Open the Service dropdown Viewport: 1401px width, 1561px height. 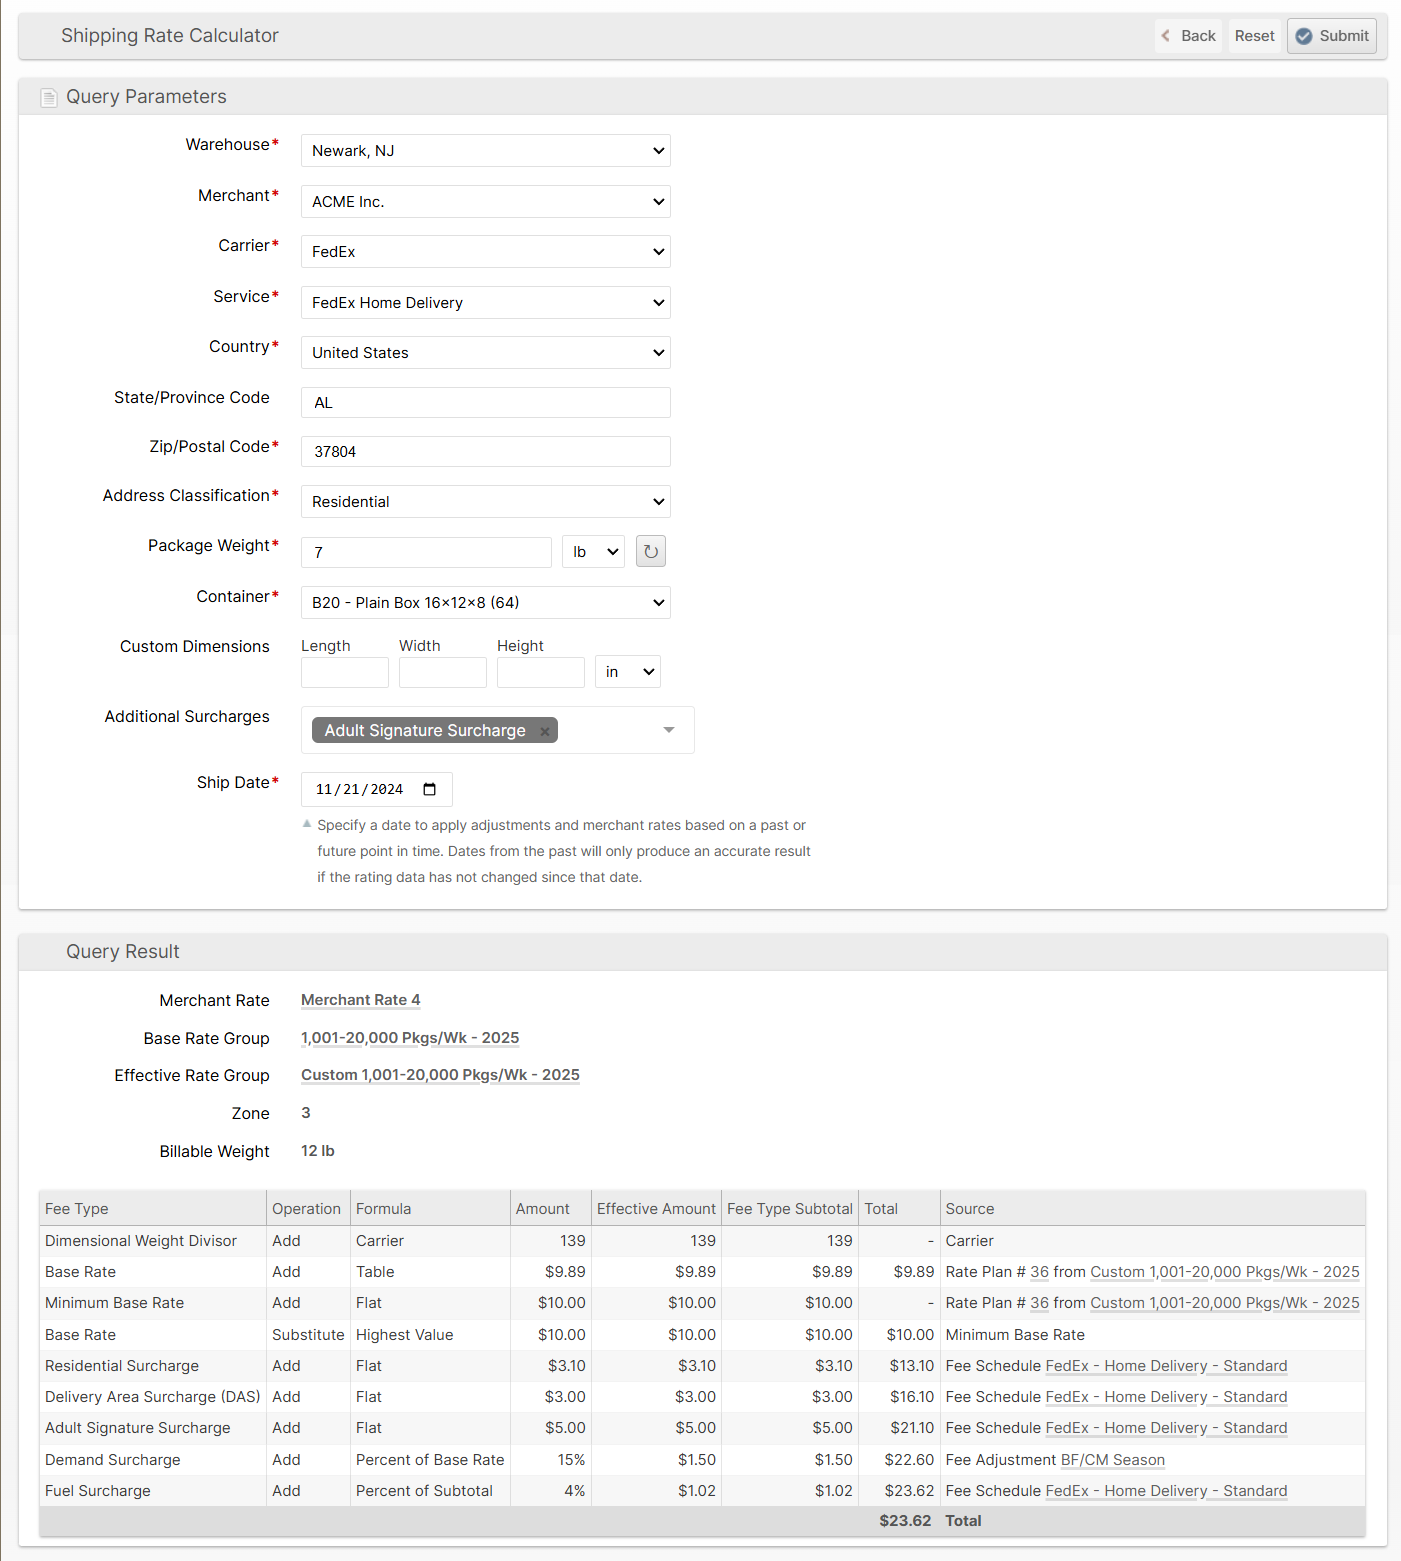pyautogui.click(x=485, y=303)
